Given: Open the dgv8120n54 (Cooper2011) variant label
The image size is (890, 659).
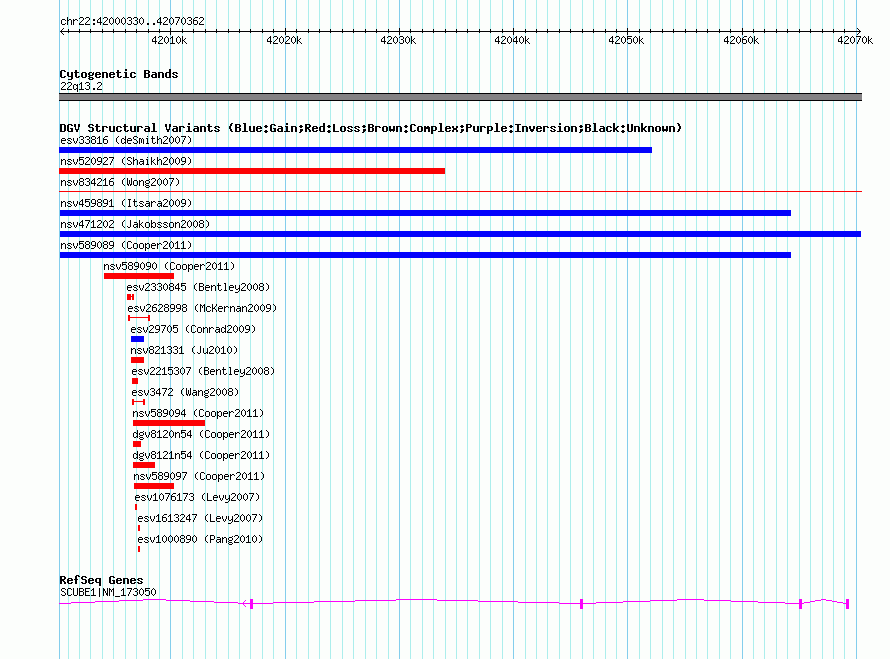Looking at the screenshot, I should coord(201,434).
